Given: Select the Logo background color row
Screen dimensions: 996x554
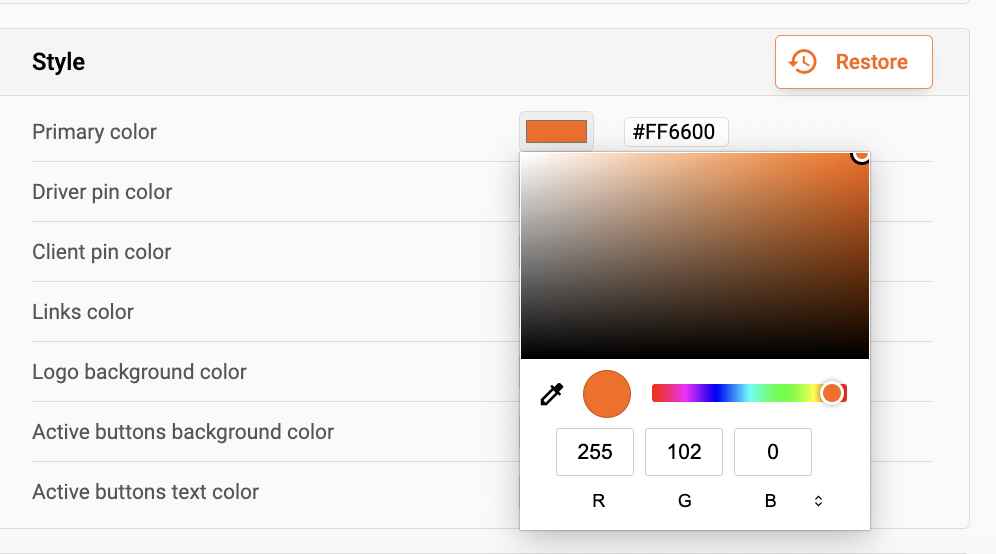Looking at the screenshot, I should pos(139,372).
